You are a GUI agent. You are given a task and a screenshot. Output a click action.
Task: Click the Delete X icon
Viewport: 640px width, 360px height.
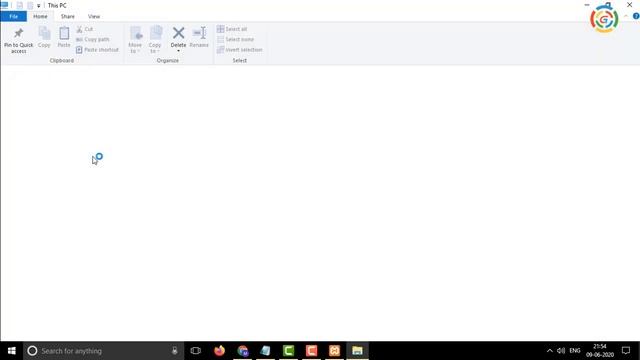178,33
